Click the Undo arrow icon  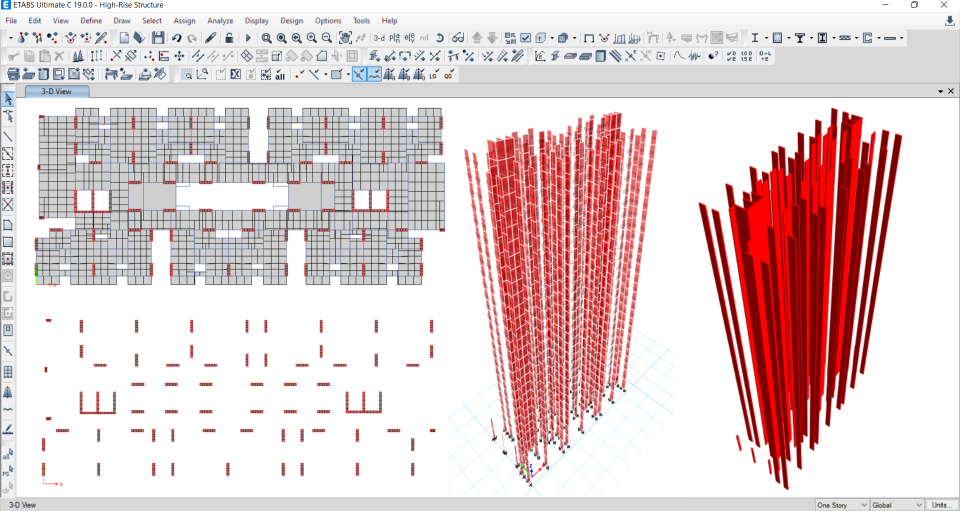(x=176, y=38)
